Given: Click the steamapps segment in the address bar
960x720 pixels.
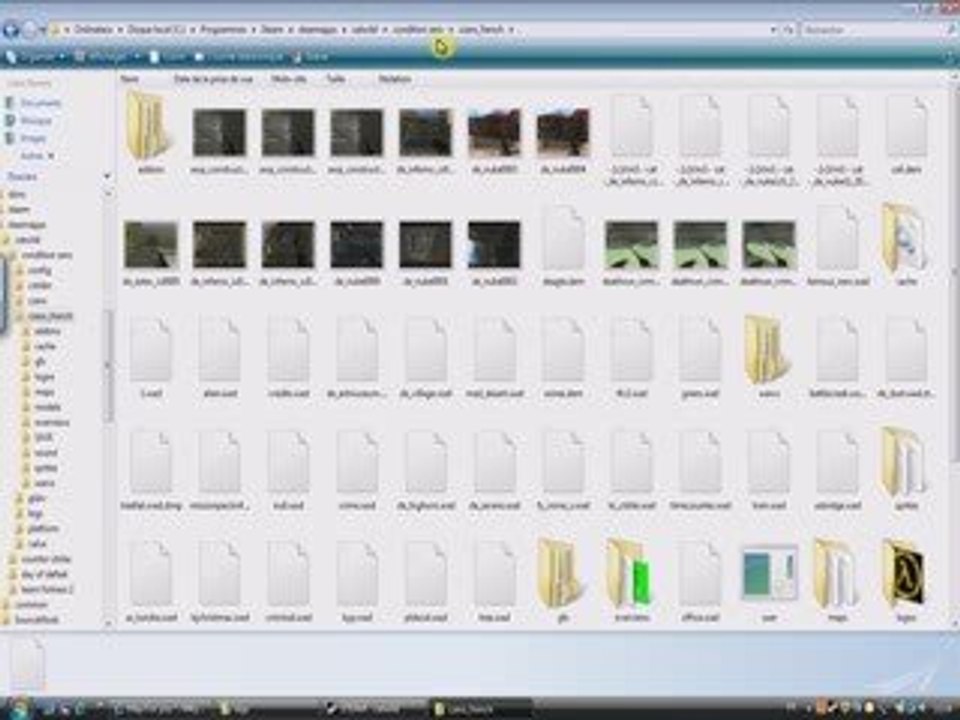Looking at the screenshot, I should 318,29.
